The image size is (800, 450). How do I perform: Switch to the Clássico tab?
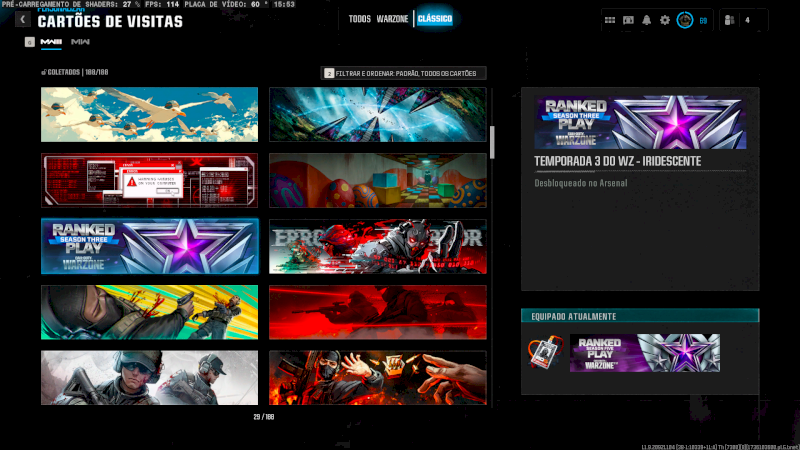click(435, 19)
